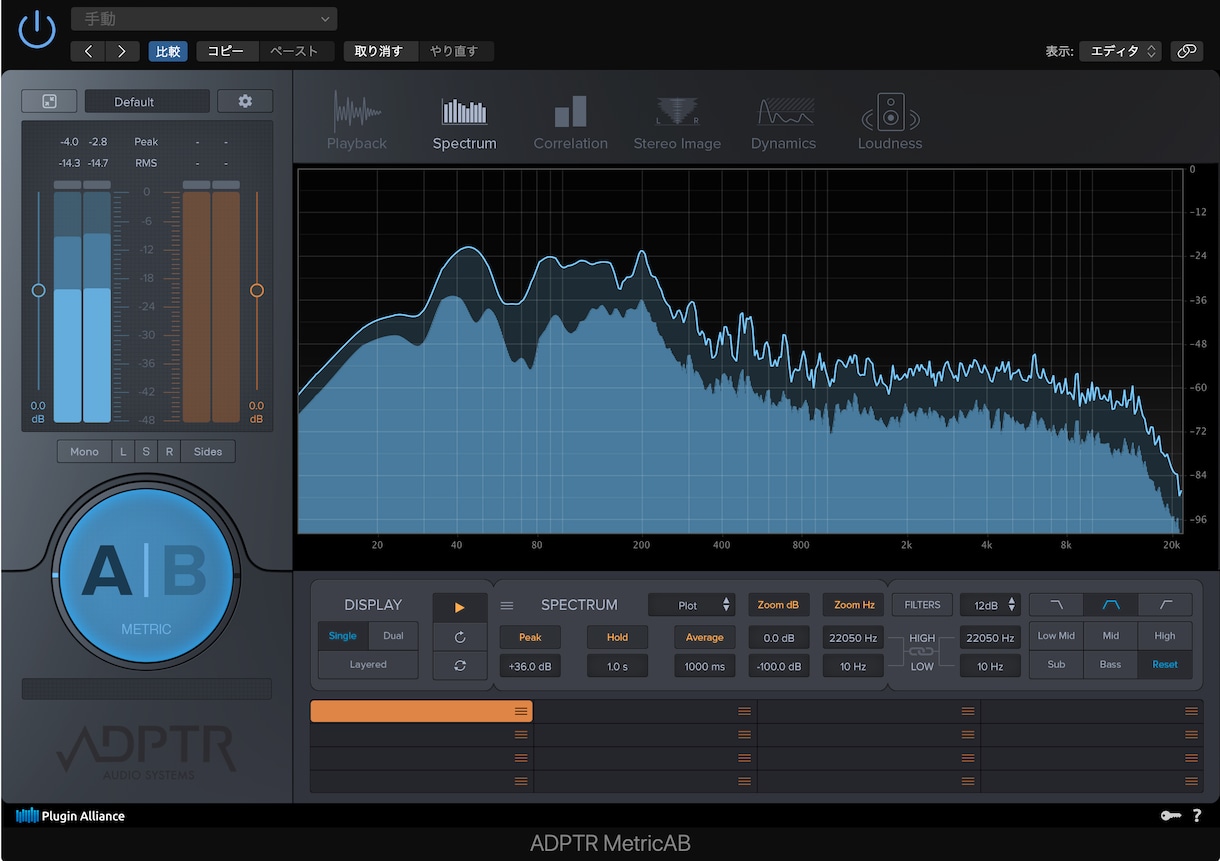Open the Plot type dropdown
The height and width of the screenshot is (861, 1220).
[692, 605]
